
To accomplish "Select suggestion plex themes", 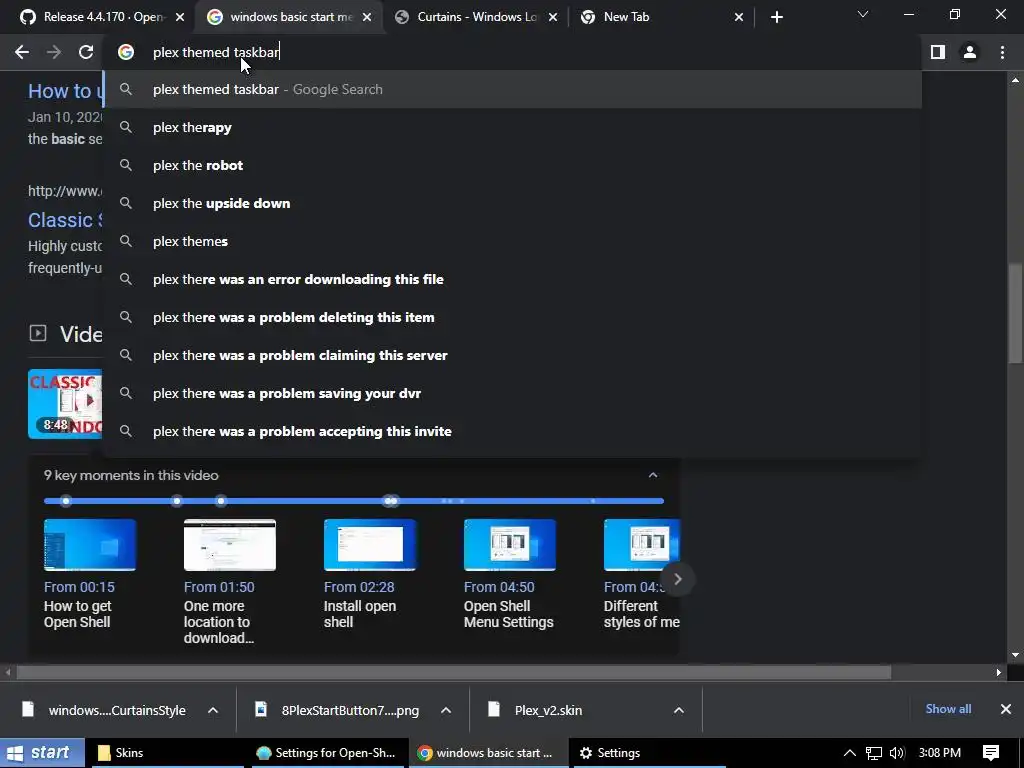I will 513,241.
